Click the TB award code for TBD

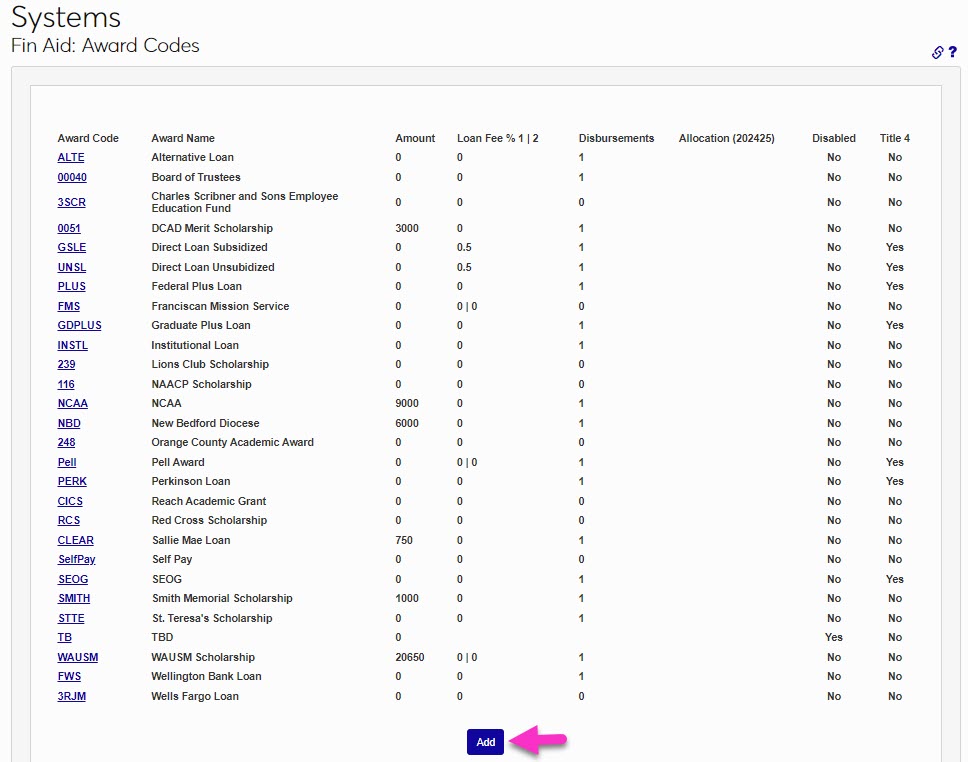pyautogui.click(x=64, y=637)
